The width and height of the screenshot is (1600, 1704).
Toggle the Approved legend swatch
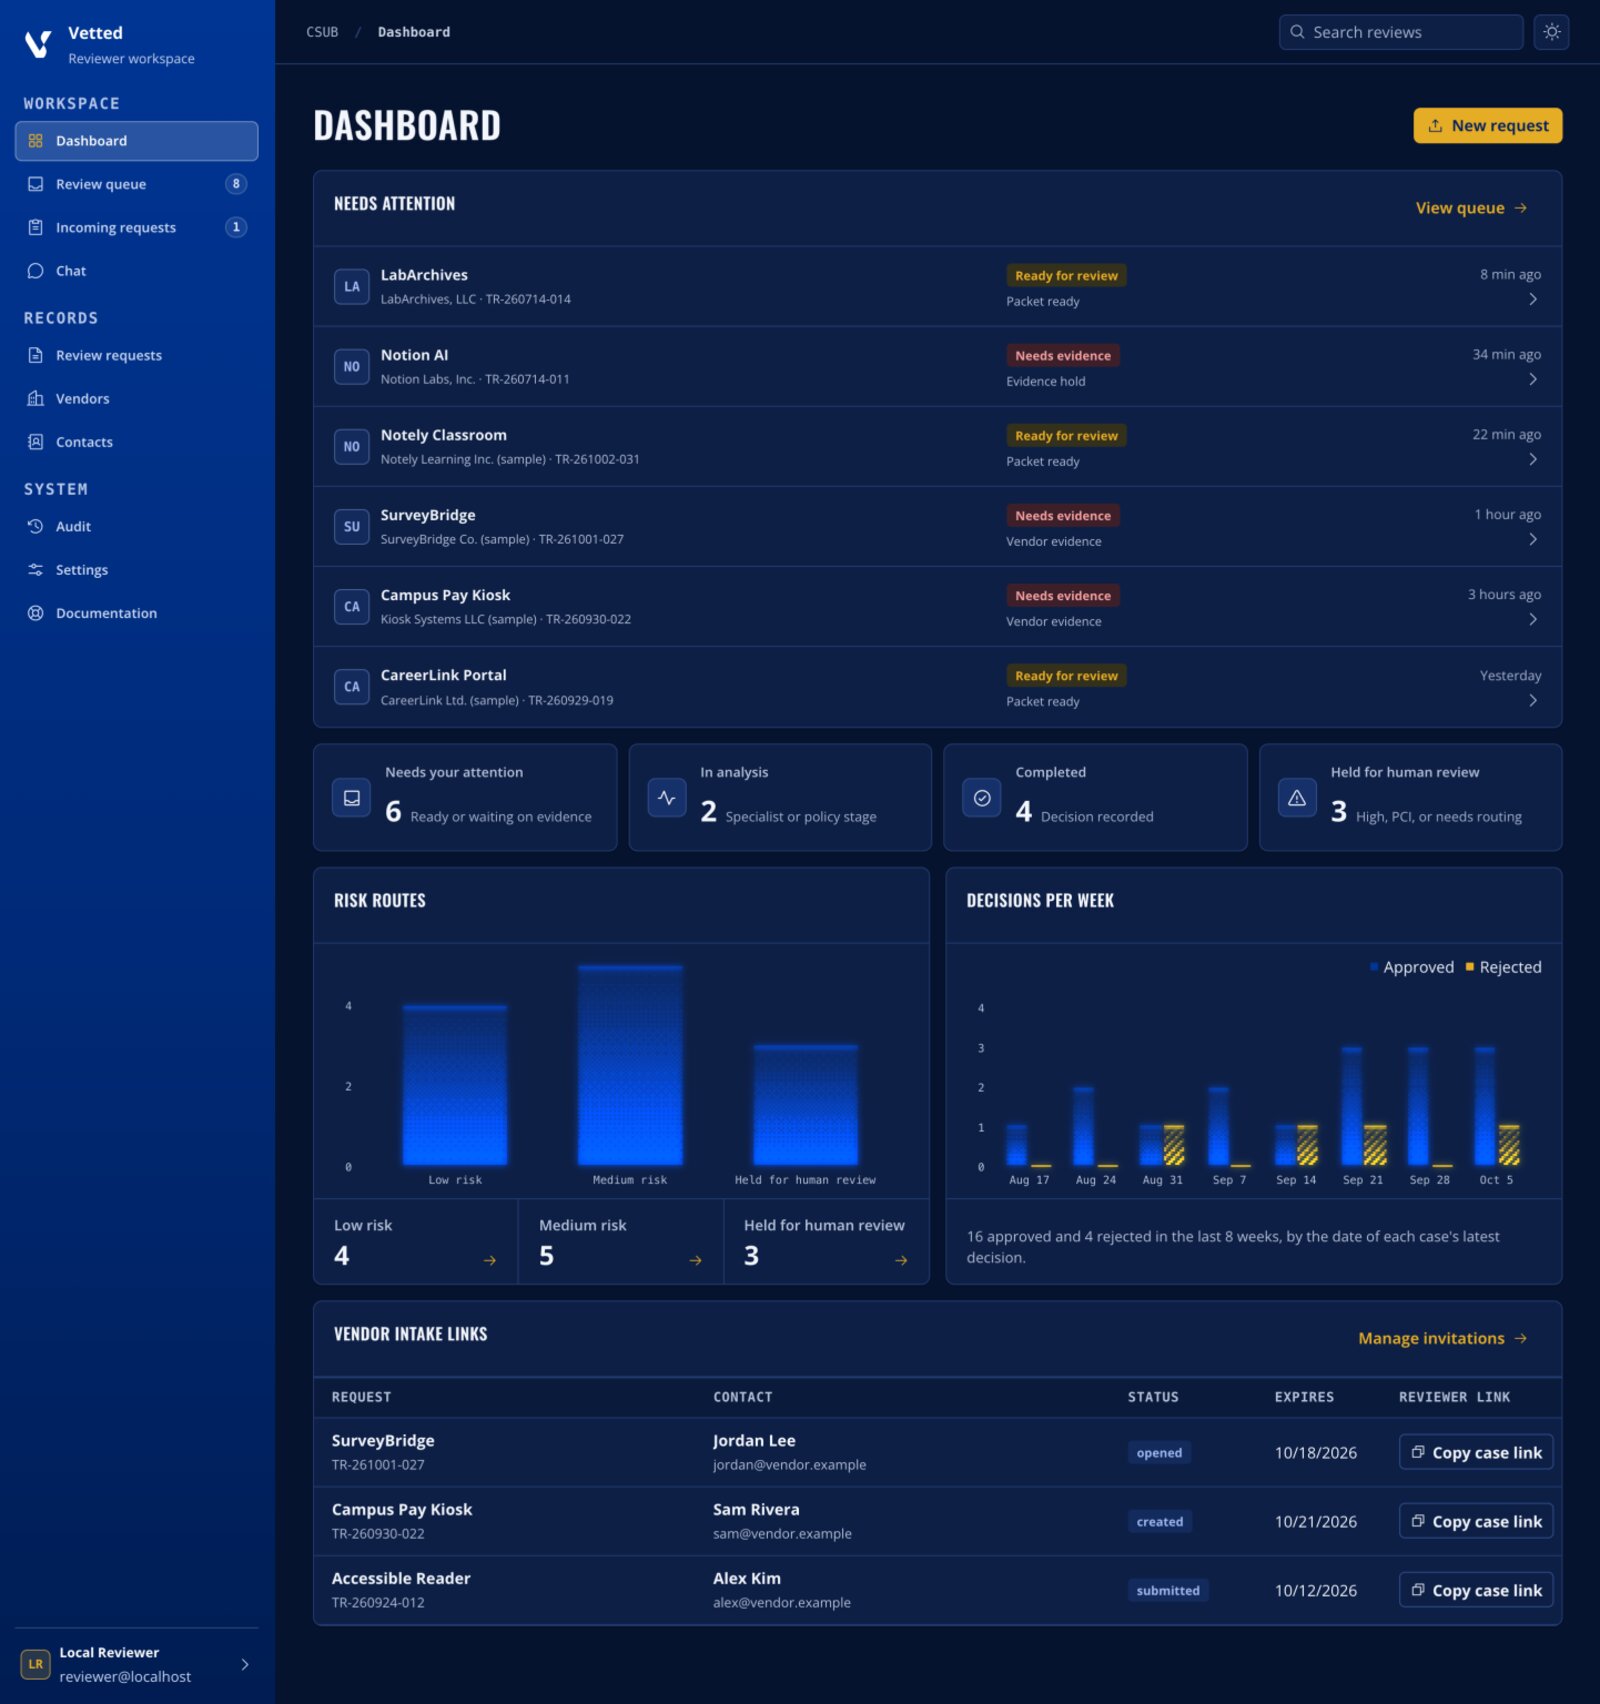click(x=1374, y=967)
